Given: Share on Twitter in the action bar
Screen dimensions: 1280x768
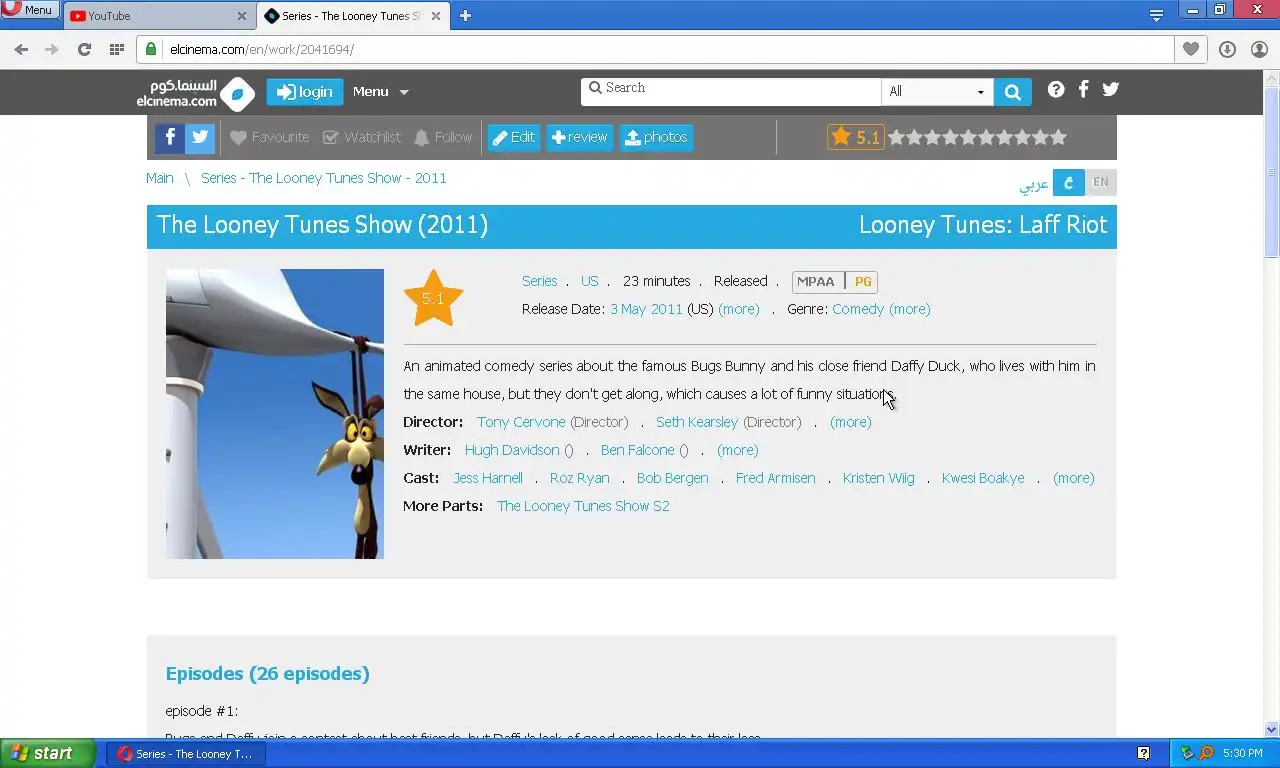Looking at the screenshot, I should point(200,137).
